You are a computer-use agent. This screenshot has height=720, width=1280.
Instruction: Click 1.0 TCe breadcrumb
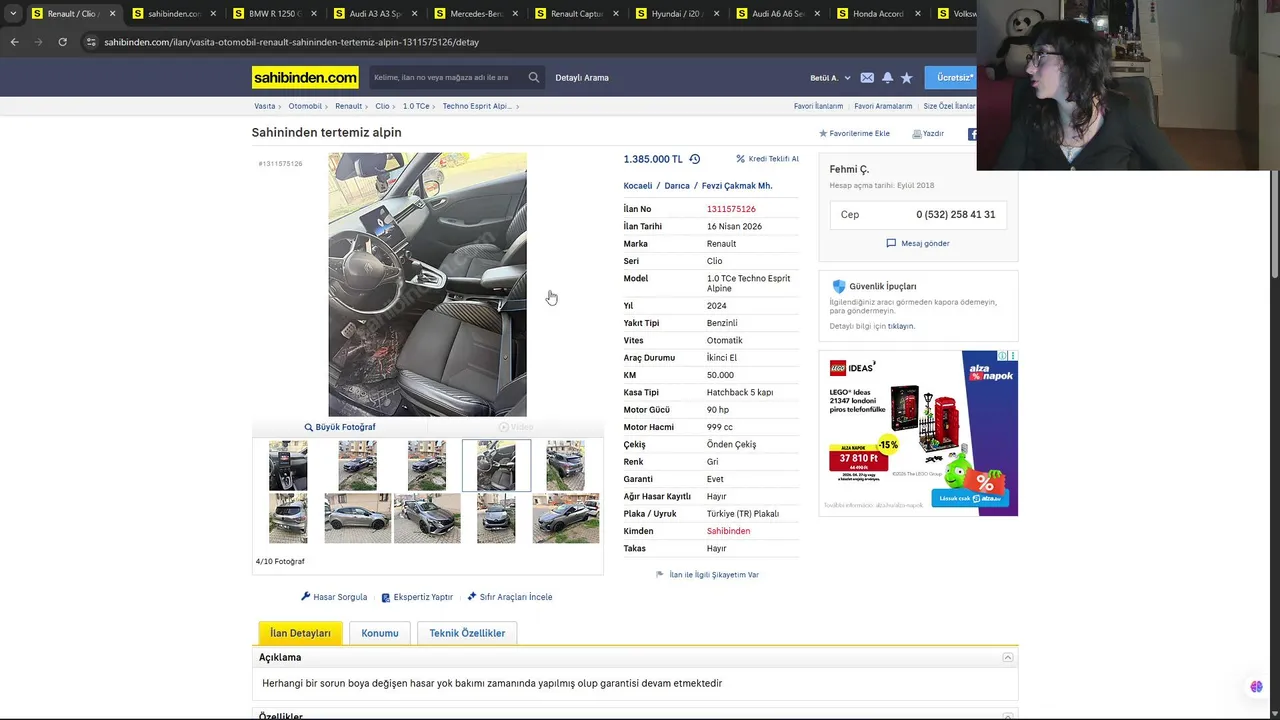point(416,106)
